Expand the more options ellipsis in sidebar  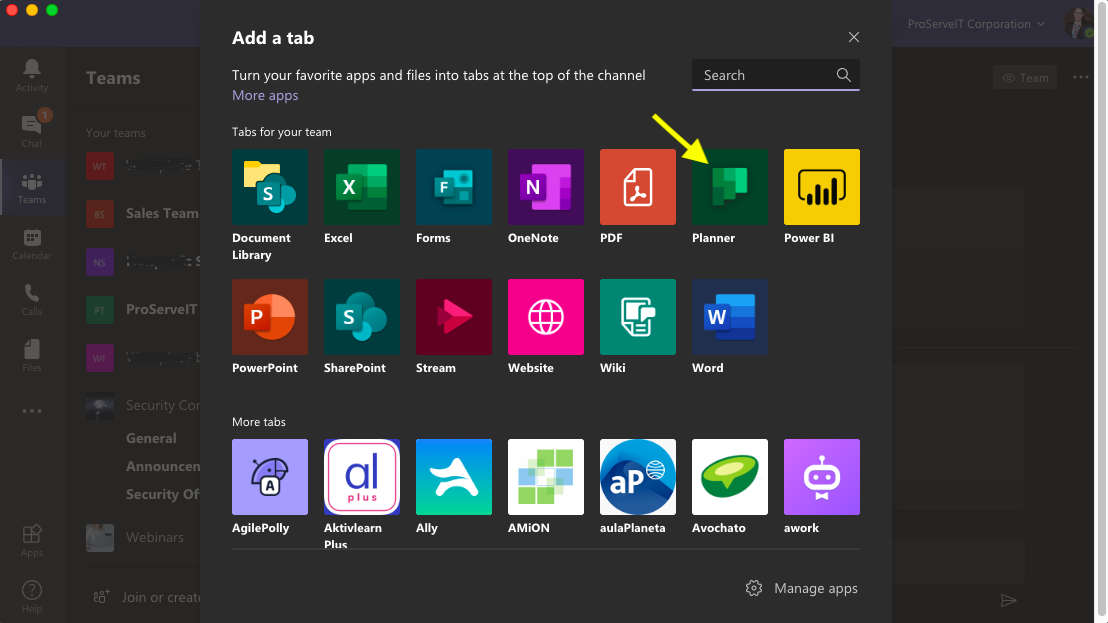[31, 411]
